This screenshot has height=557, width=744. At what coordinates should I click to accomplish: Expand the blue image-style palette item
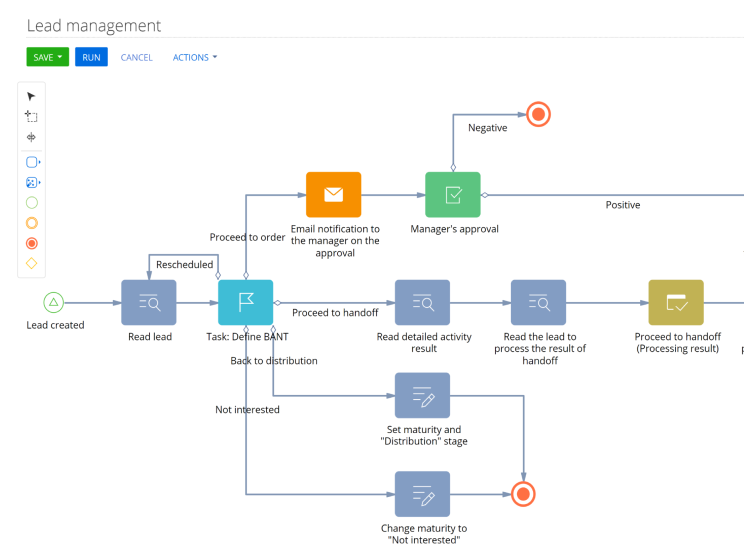point(32,183)
